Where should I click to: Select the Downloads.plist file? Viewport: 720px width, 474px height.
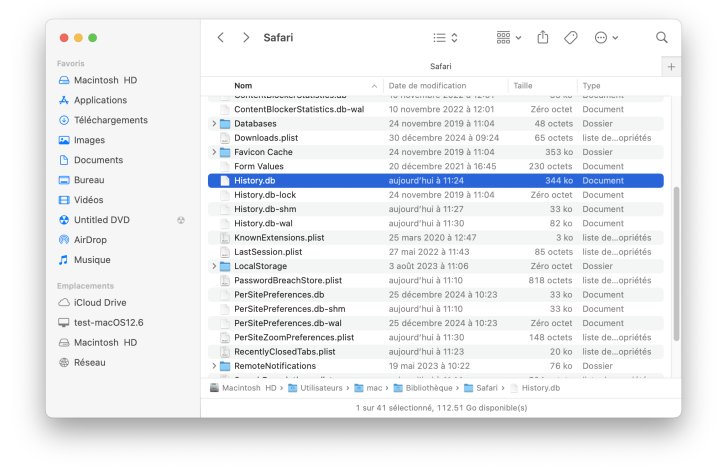(436, 138)
